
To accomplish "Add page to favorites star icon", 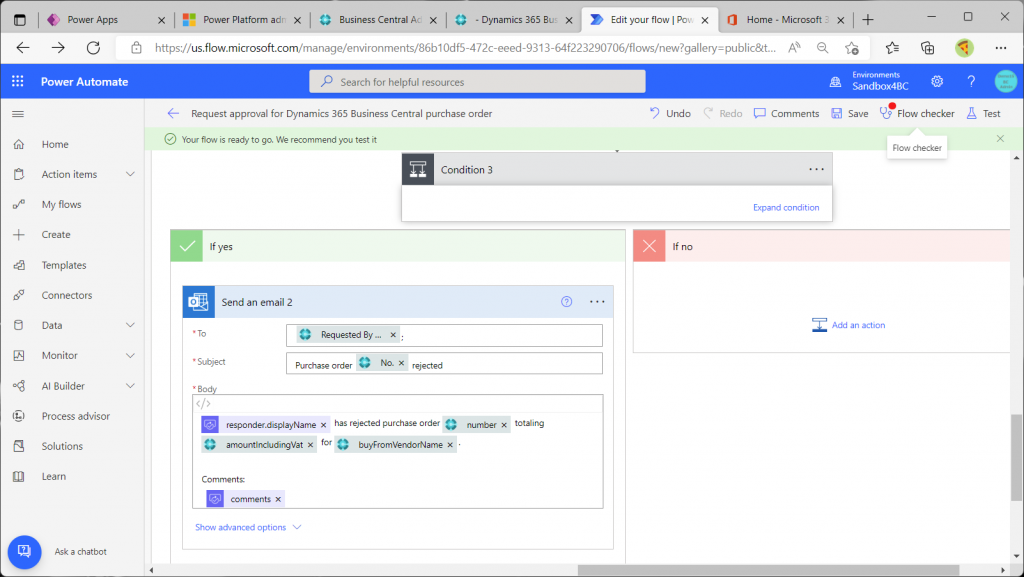I will (x=852, y=48).
